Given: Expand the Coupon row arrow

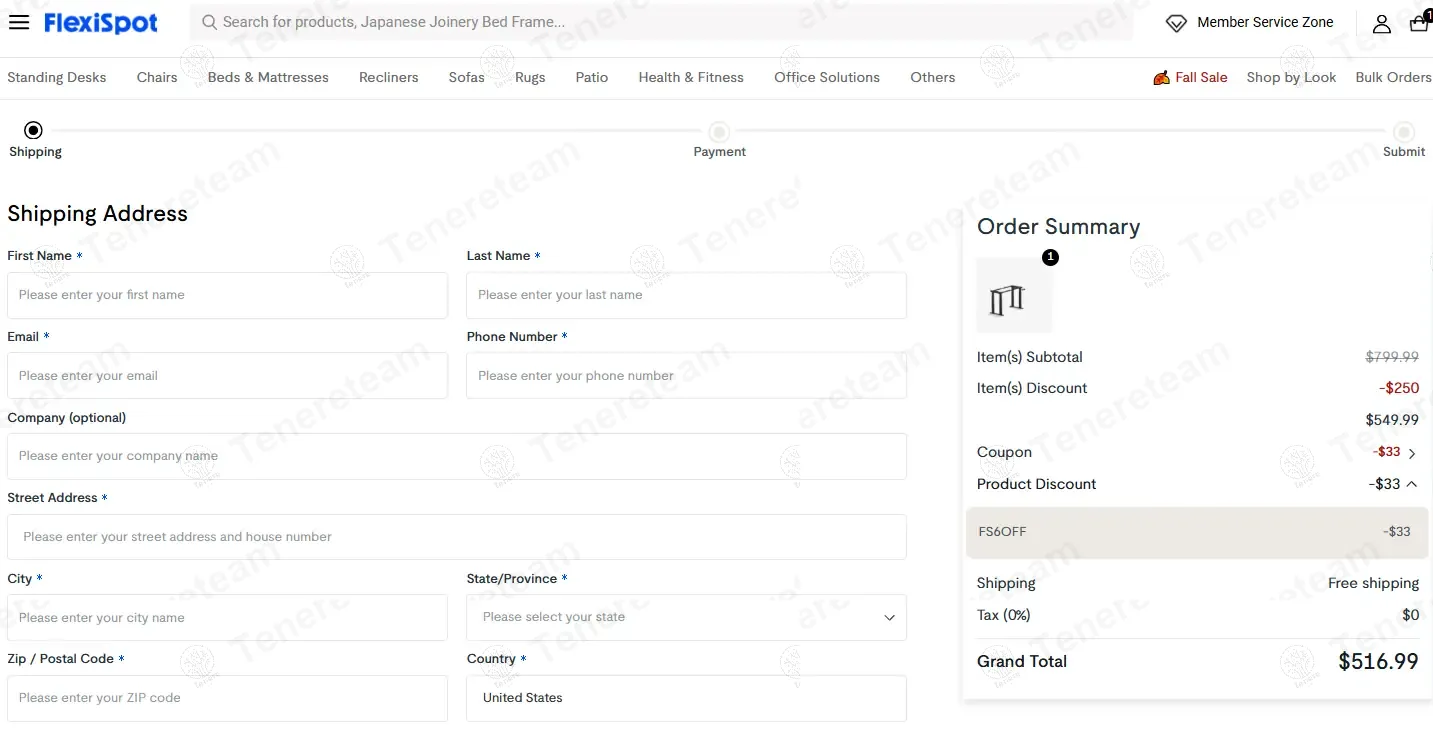Looking at the screenshot, I should tap(1412, 453).
